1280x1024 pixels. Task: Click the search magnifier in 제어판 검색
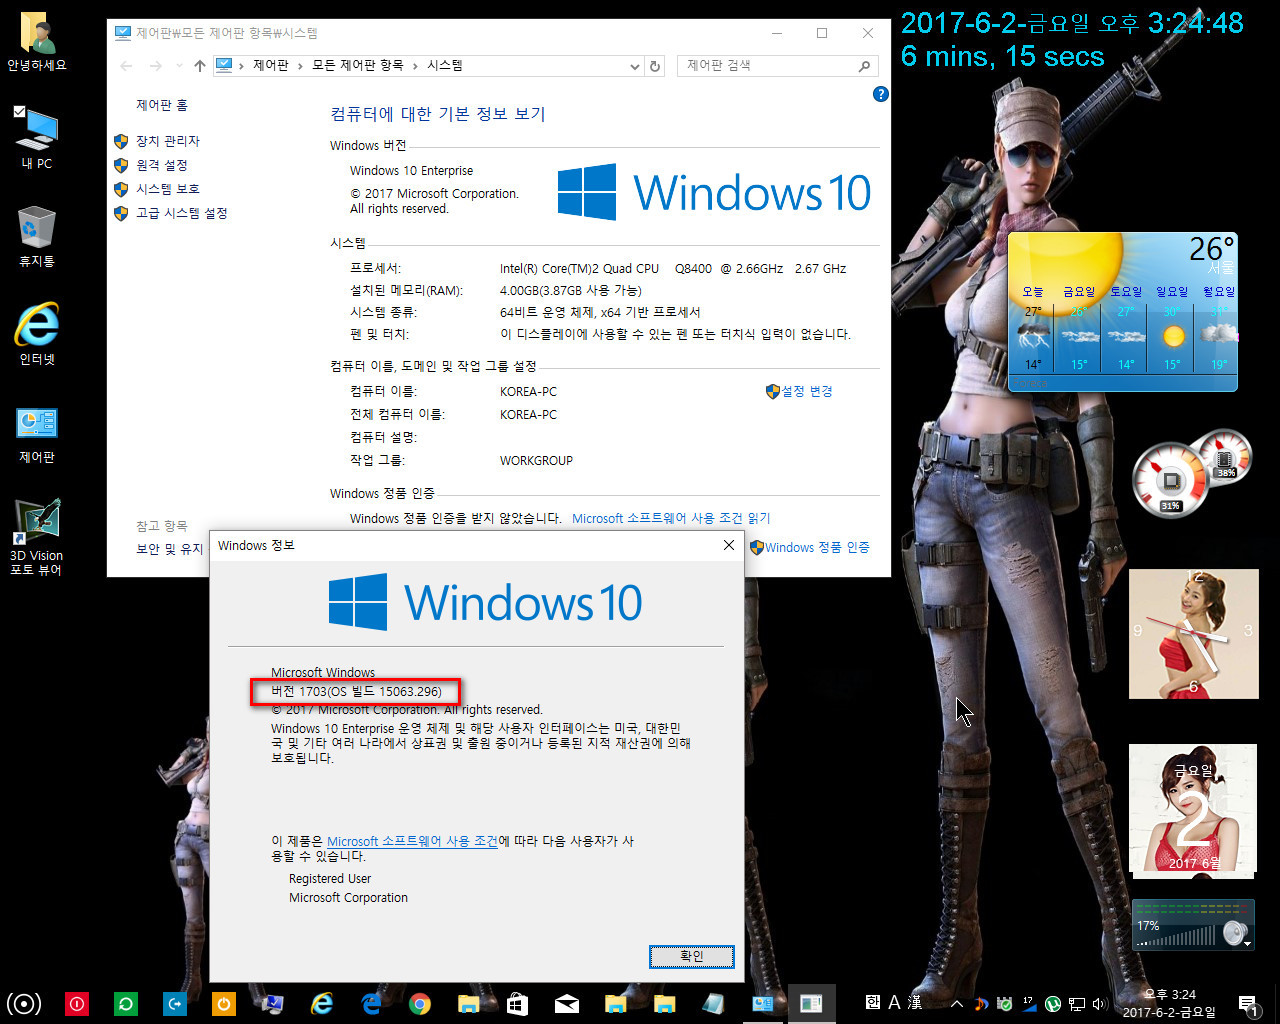point(864,66)
